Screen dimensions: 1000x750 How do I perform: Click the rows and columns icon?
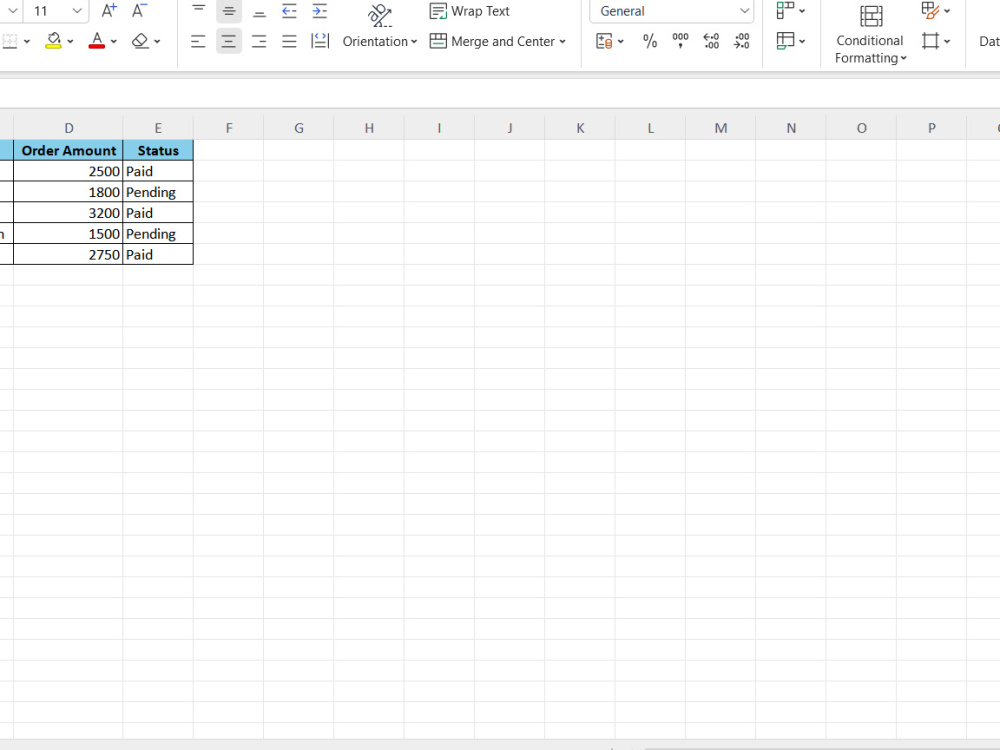point(785,10)
